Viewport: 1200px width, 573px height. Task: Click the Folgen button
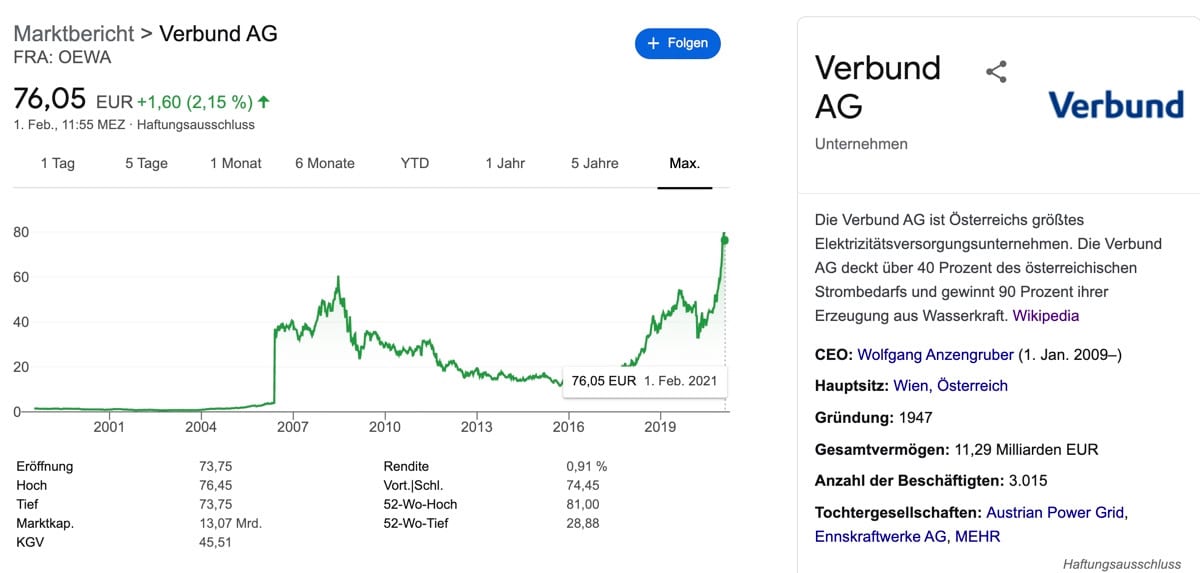pyautogui.click(x=678, y=43)
